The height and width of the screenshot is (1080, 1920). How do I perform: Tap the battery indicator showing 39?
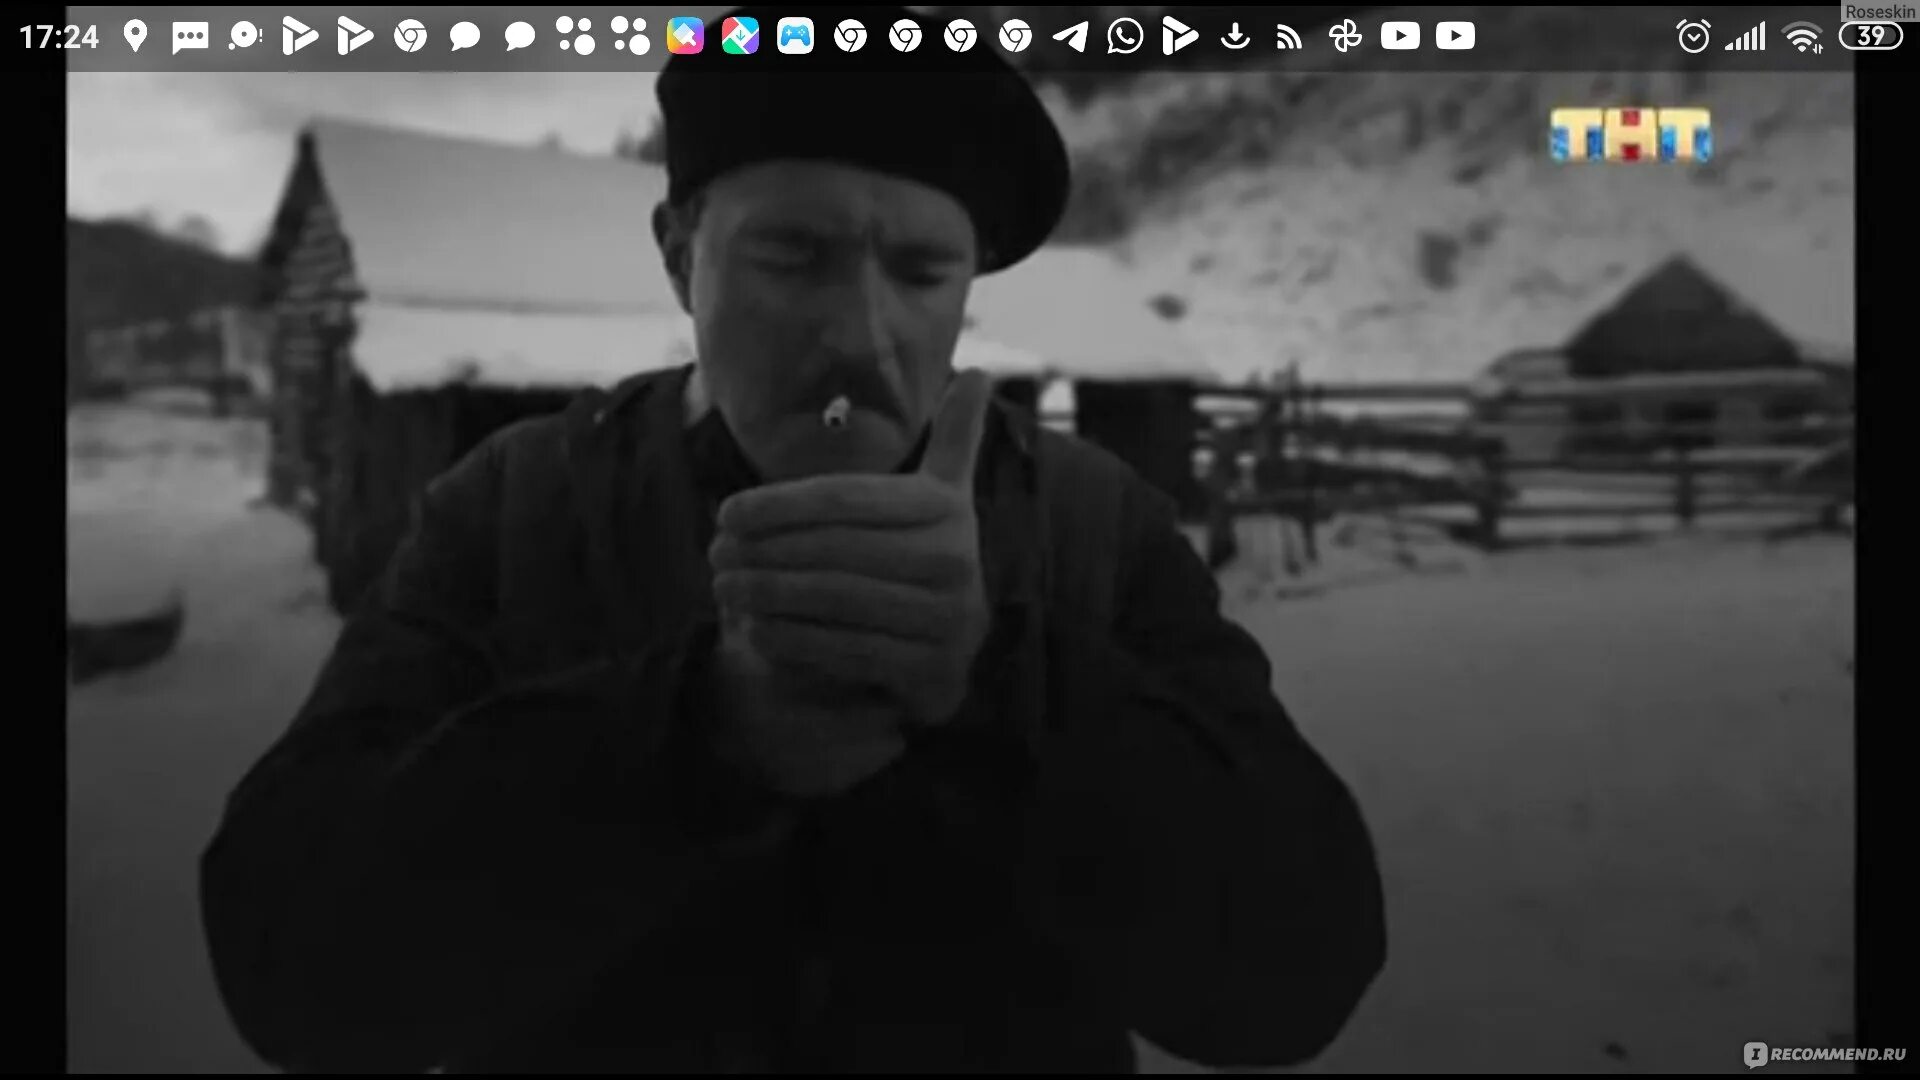(x=1871, y=36)
